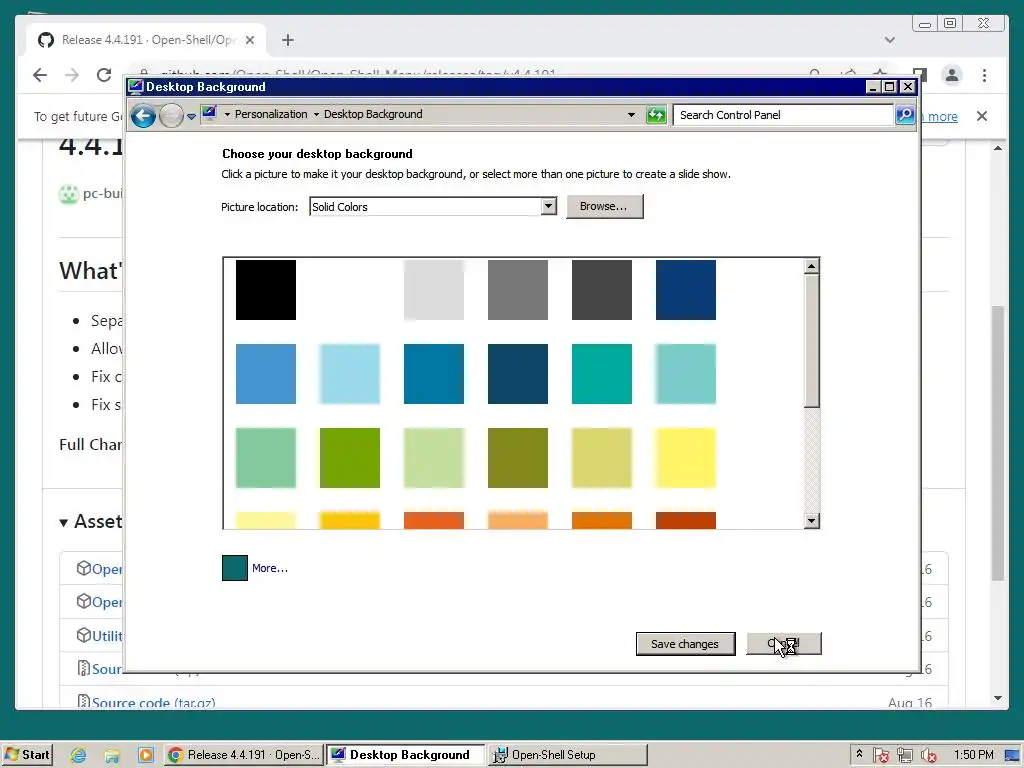Collapse the Assets section triangle on GitHub page

[x=63, y=522]
